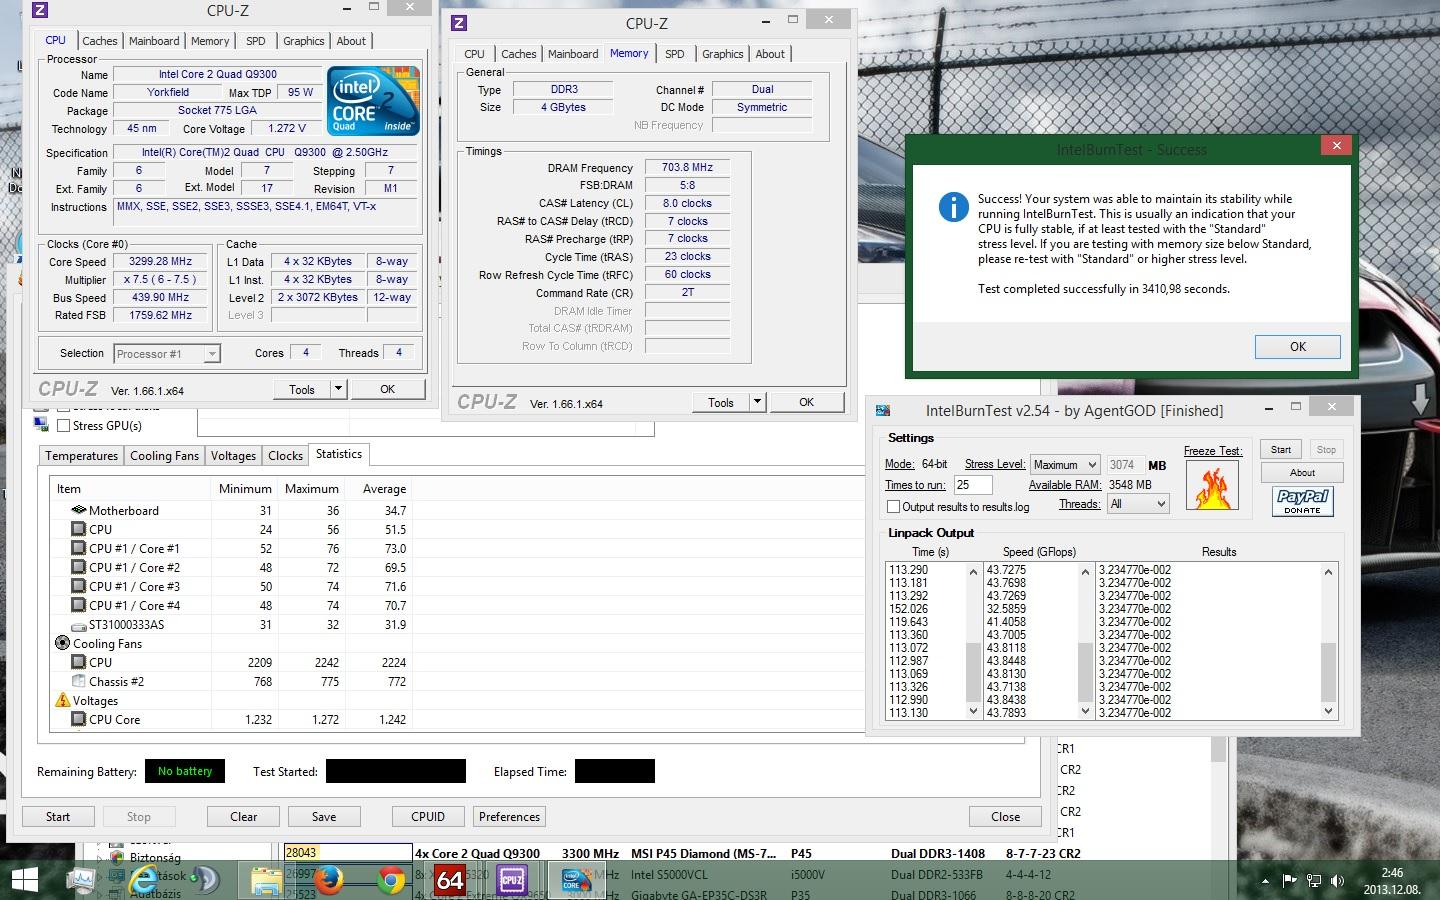Viewport: 1440px width, 900px height.
Task: Click the Clear button
Action: point(244,817)
